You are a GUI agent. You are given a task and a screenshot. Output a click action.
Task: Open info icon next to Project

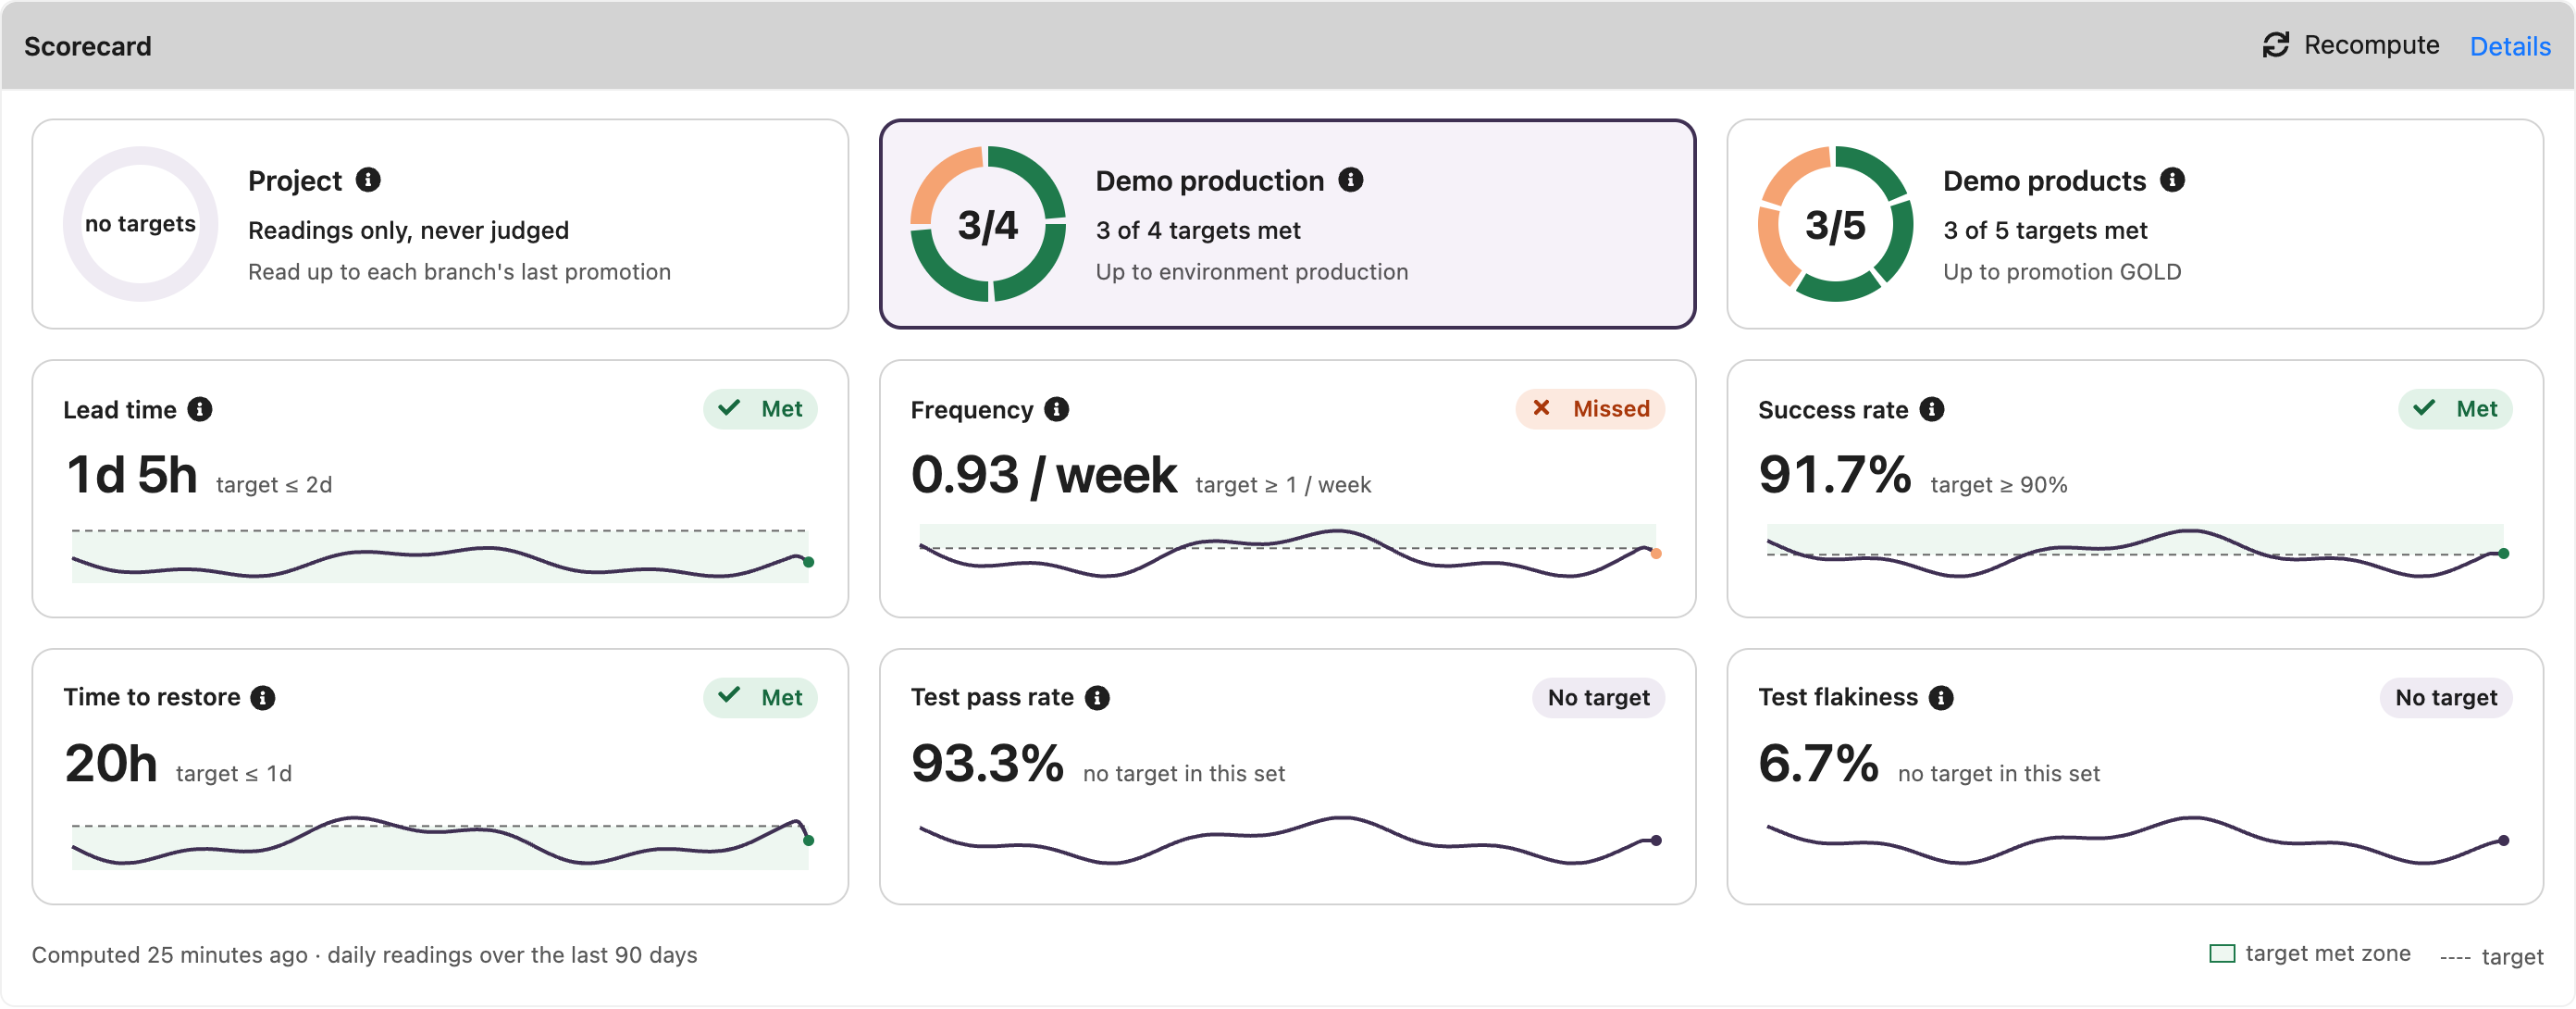coord(368,180)
